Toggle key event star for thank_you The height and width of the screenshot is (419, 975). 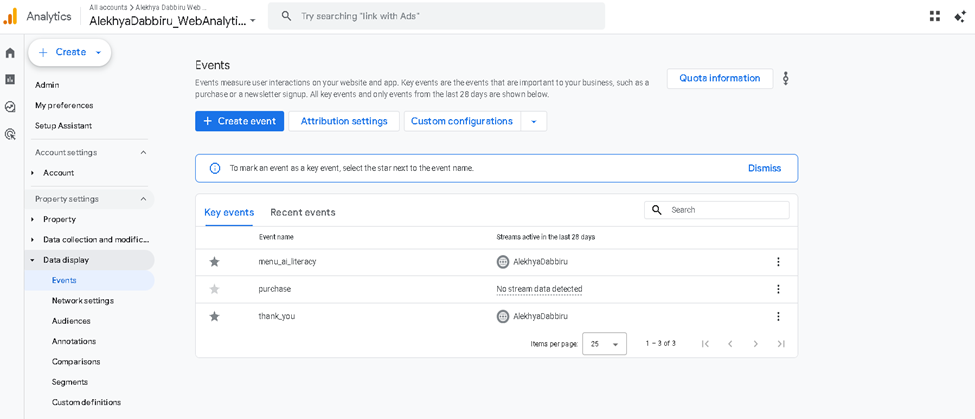point(214,316)
